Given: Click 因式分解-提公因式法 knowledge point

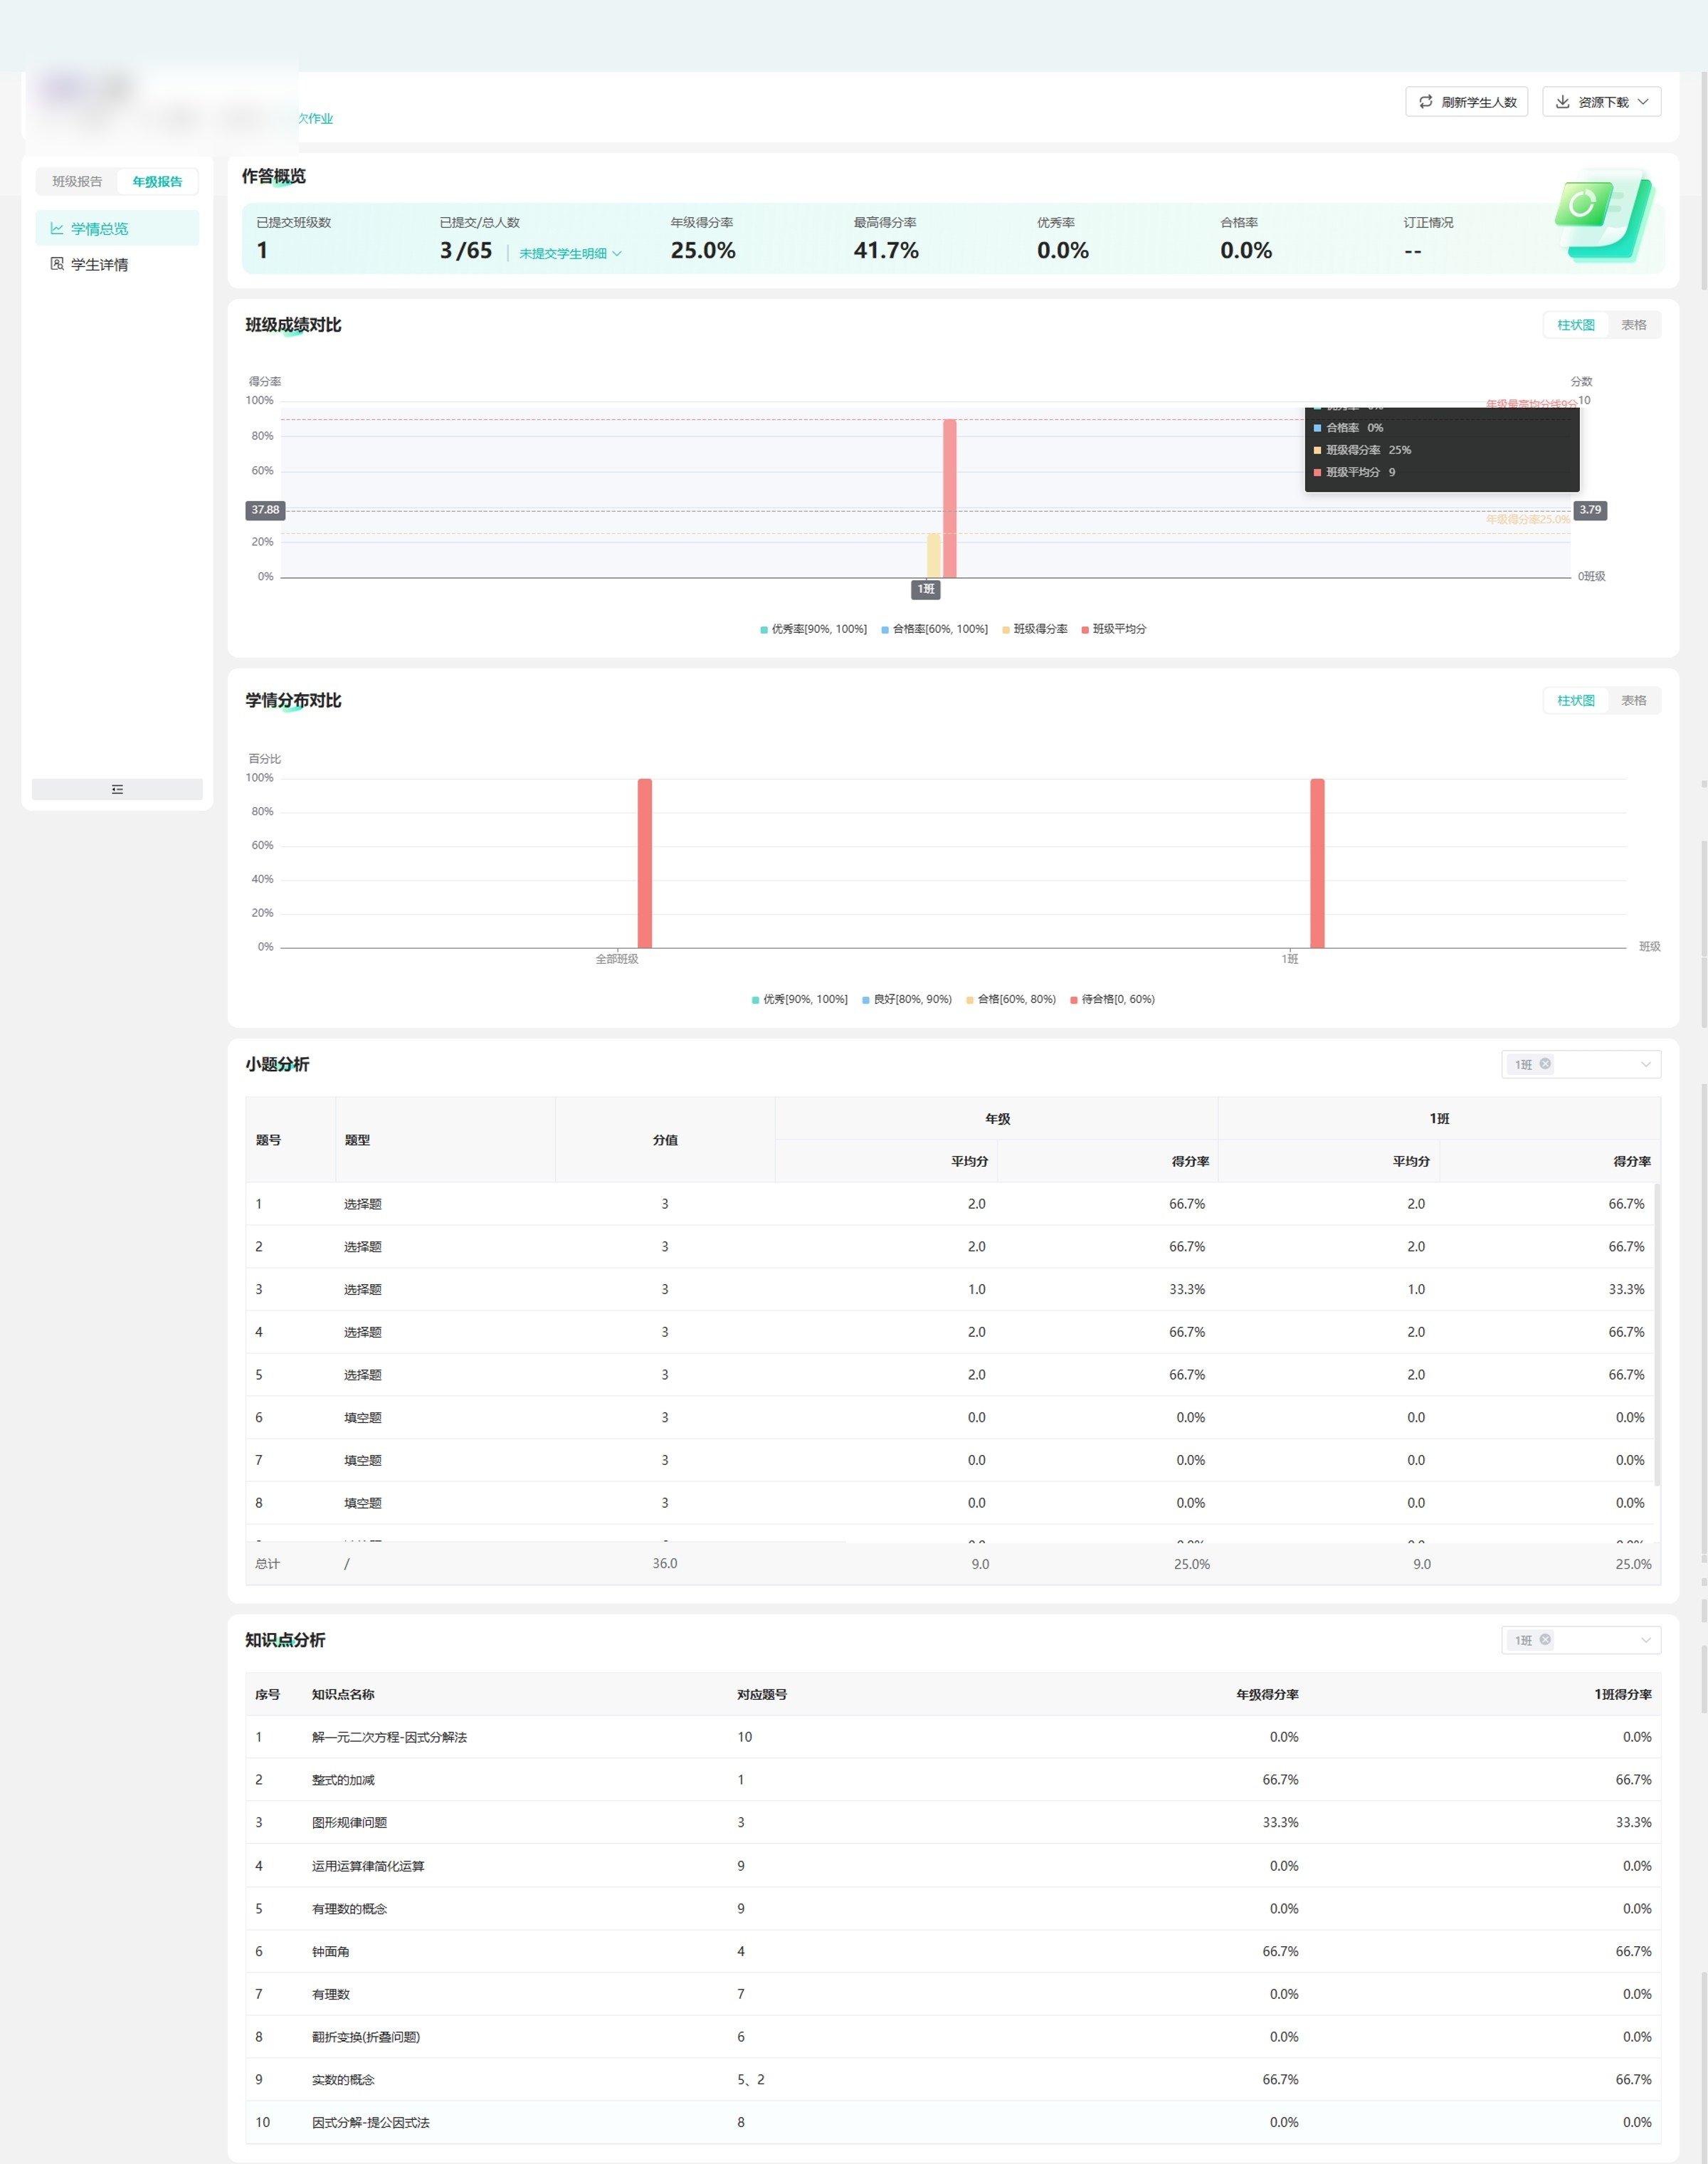Looking at the screenshot, I should pos(370,2122).
